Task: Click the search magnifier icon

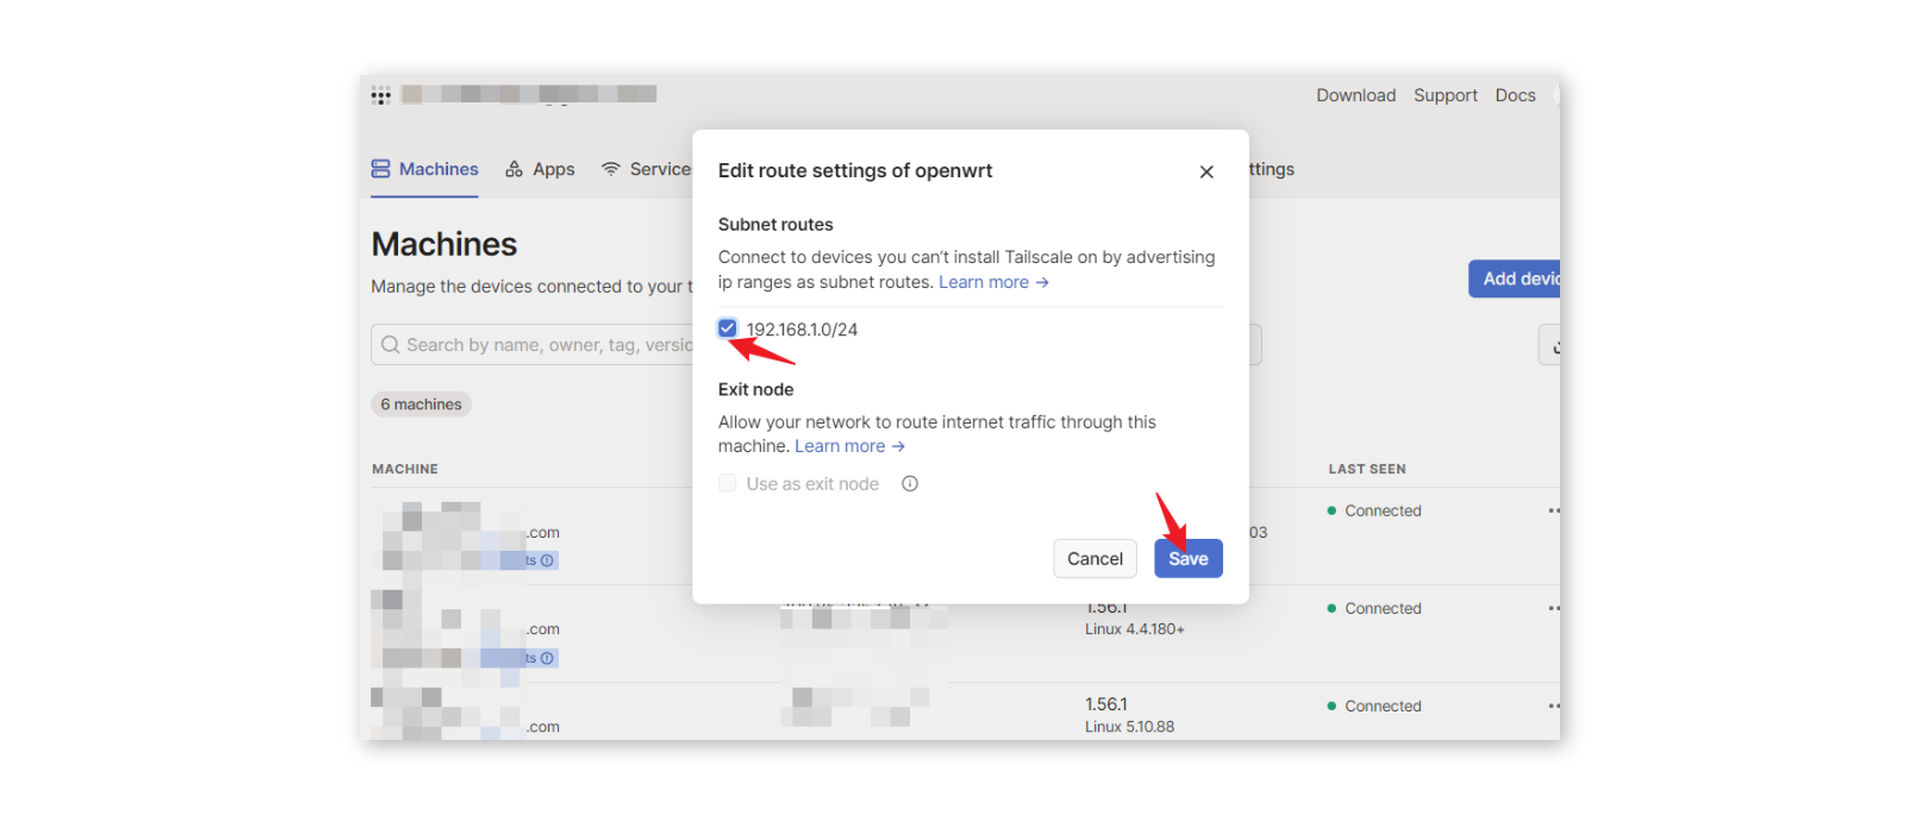Action: coord(390,345)
